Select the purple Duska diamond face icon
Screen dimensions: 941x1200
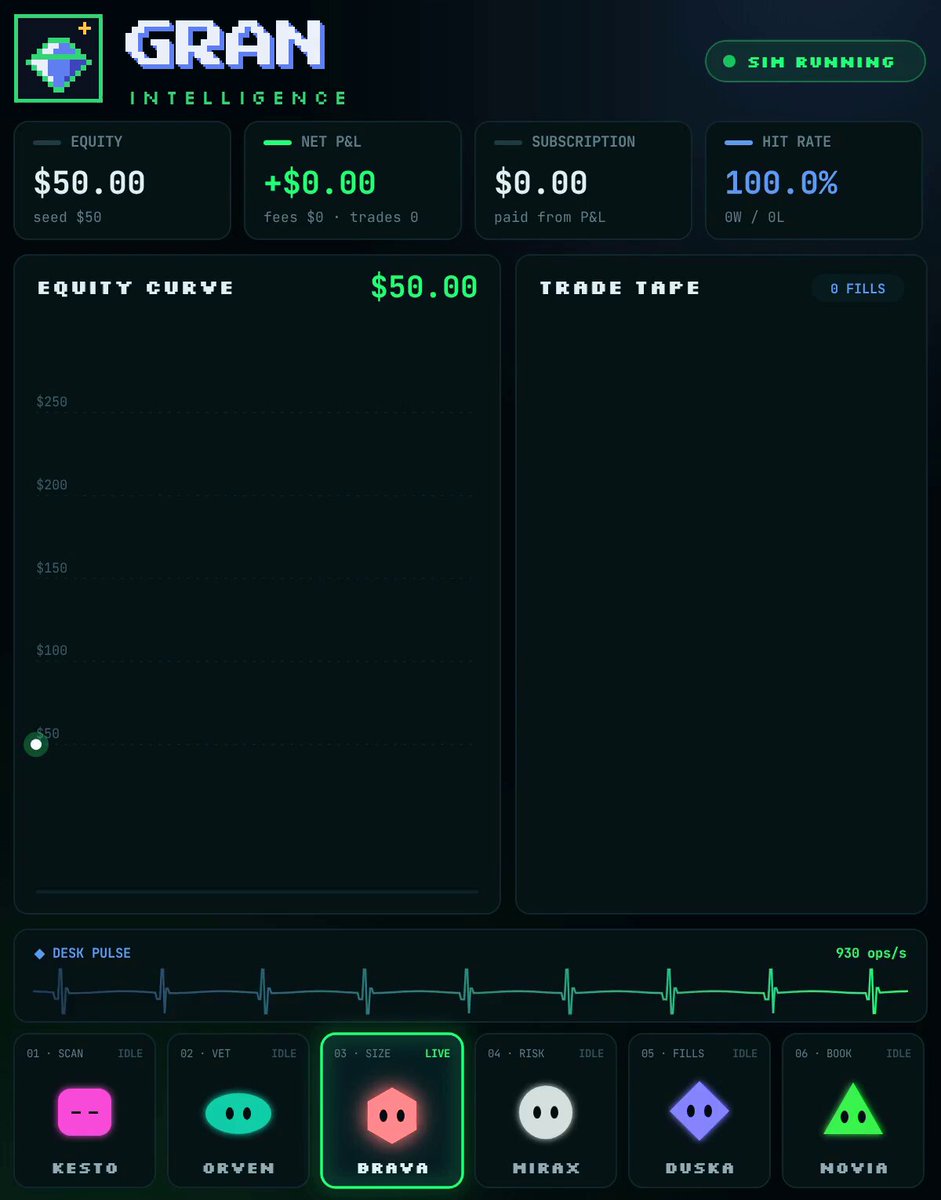point(699,1111)
